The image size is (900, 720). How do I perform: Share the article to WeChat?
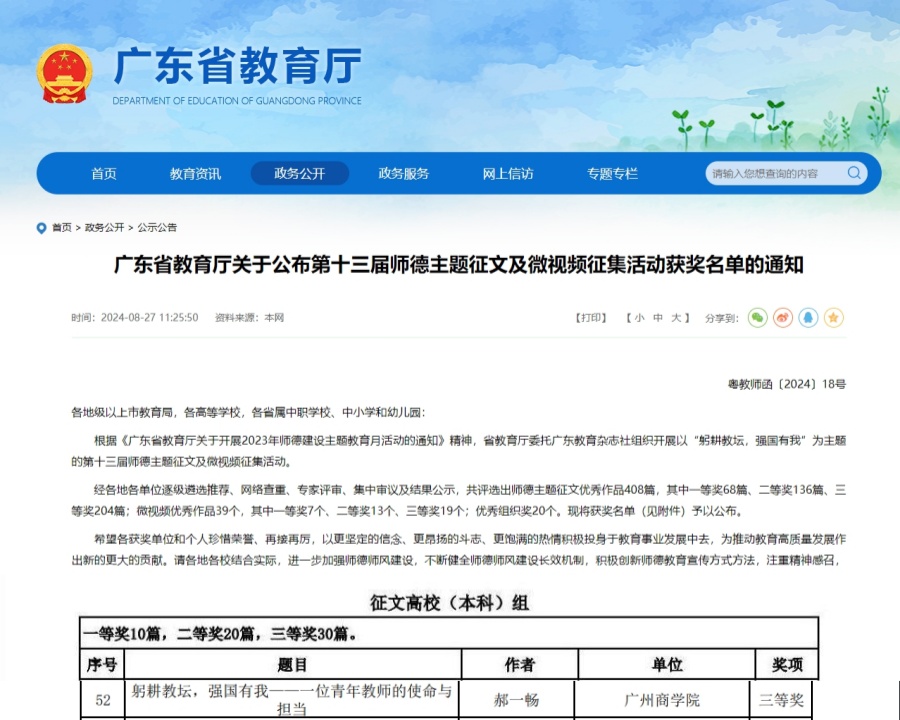757,317
